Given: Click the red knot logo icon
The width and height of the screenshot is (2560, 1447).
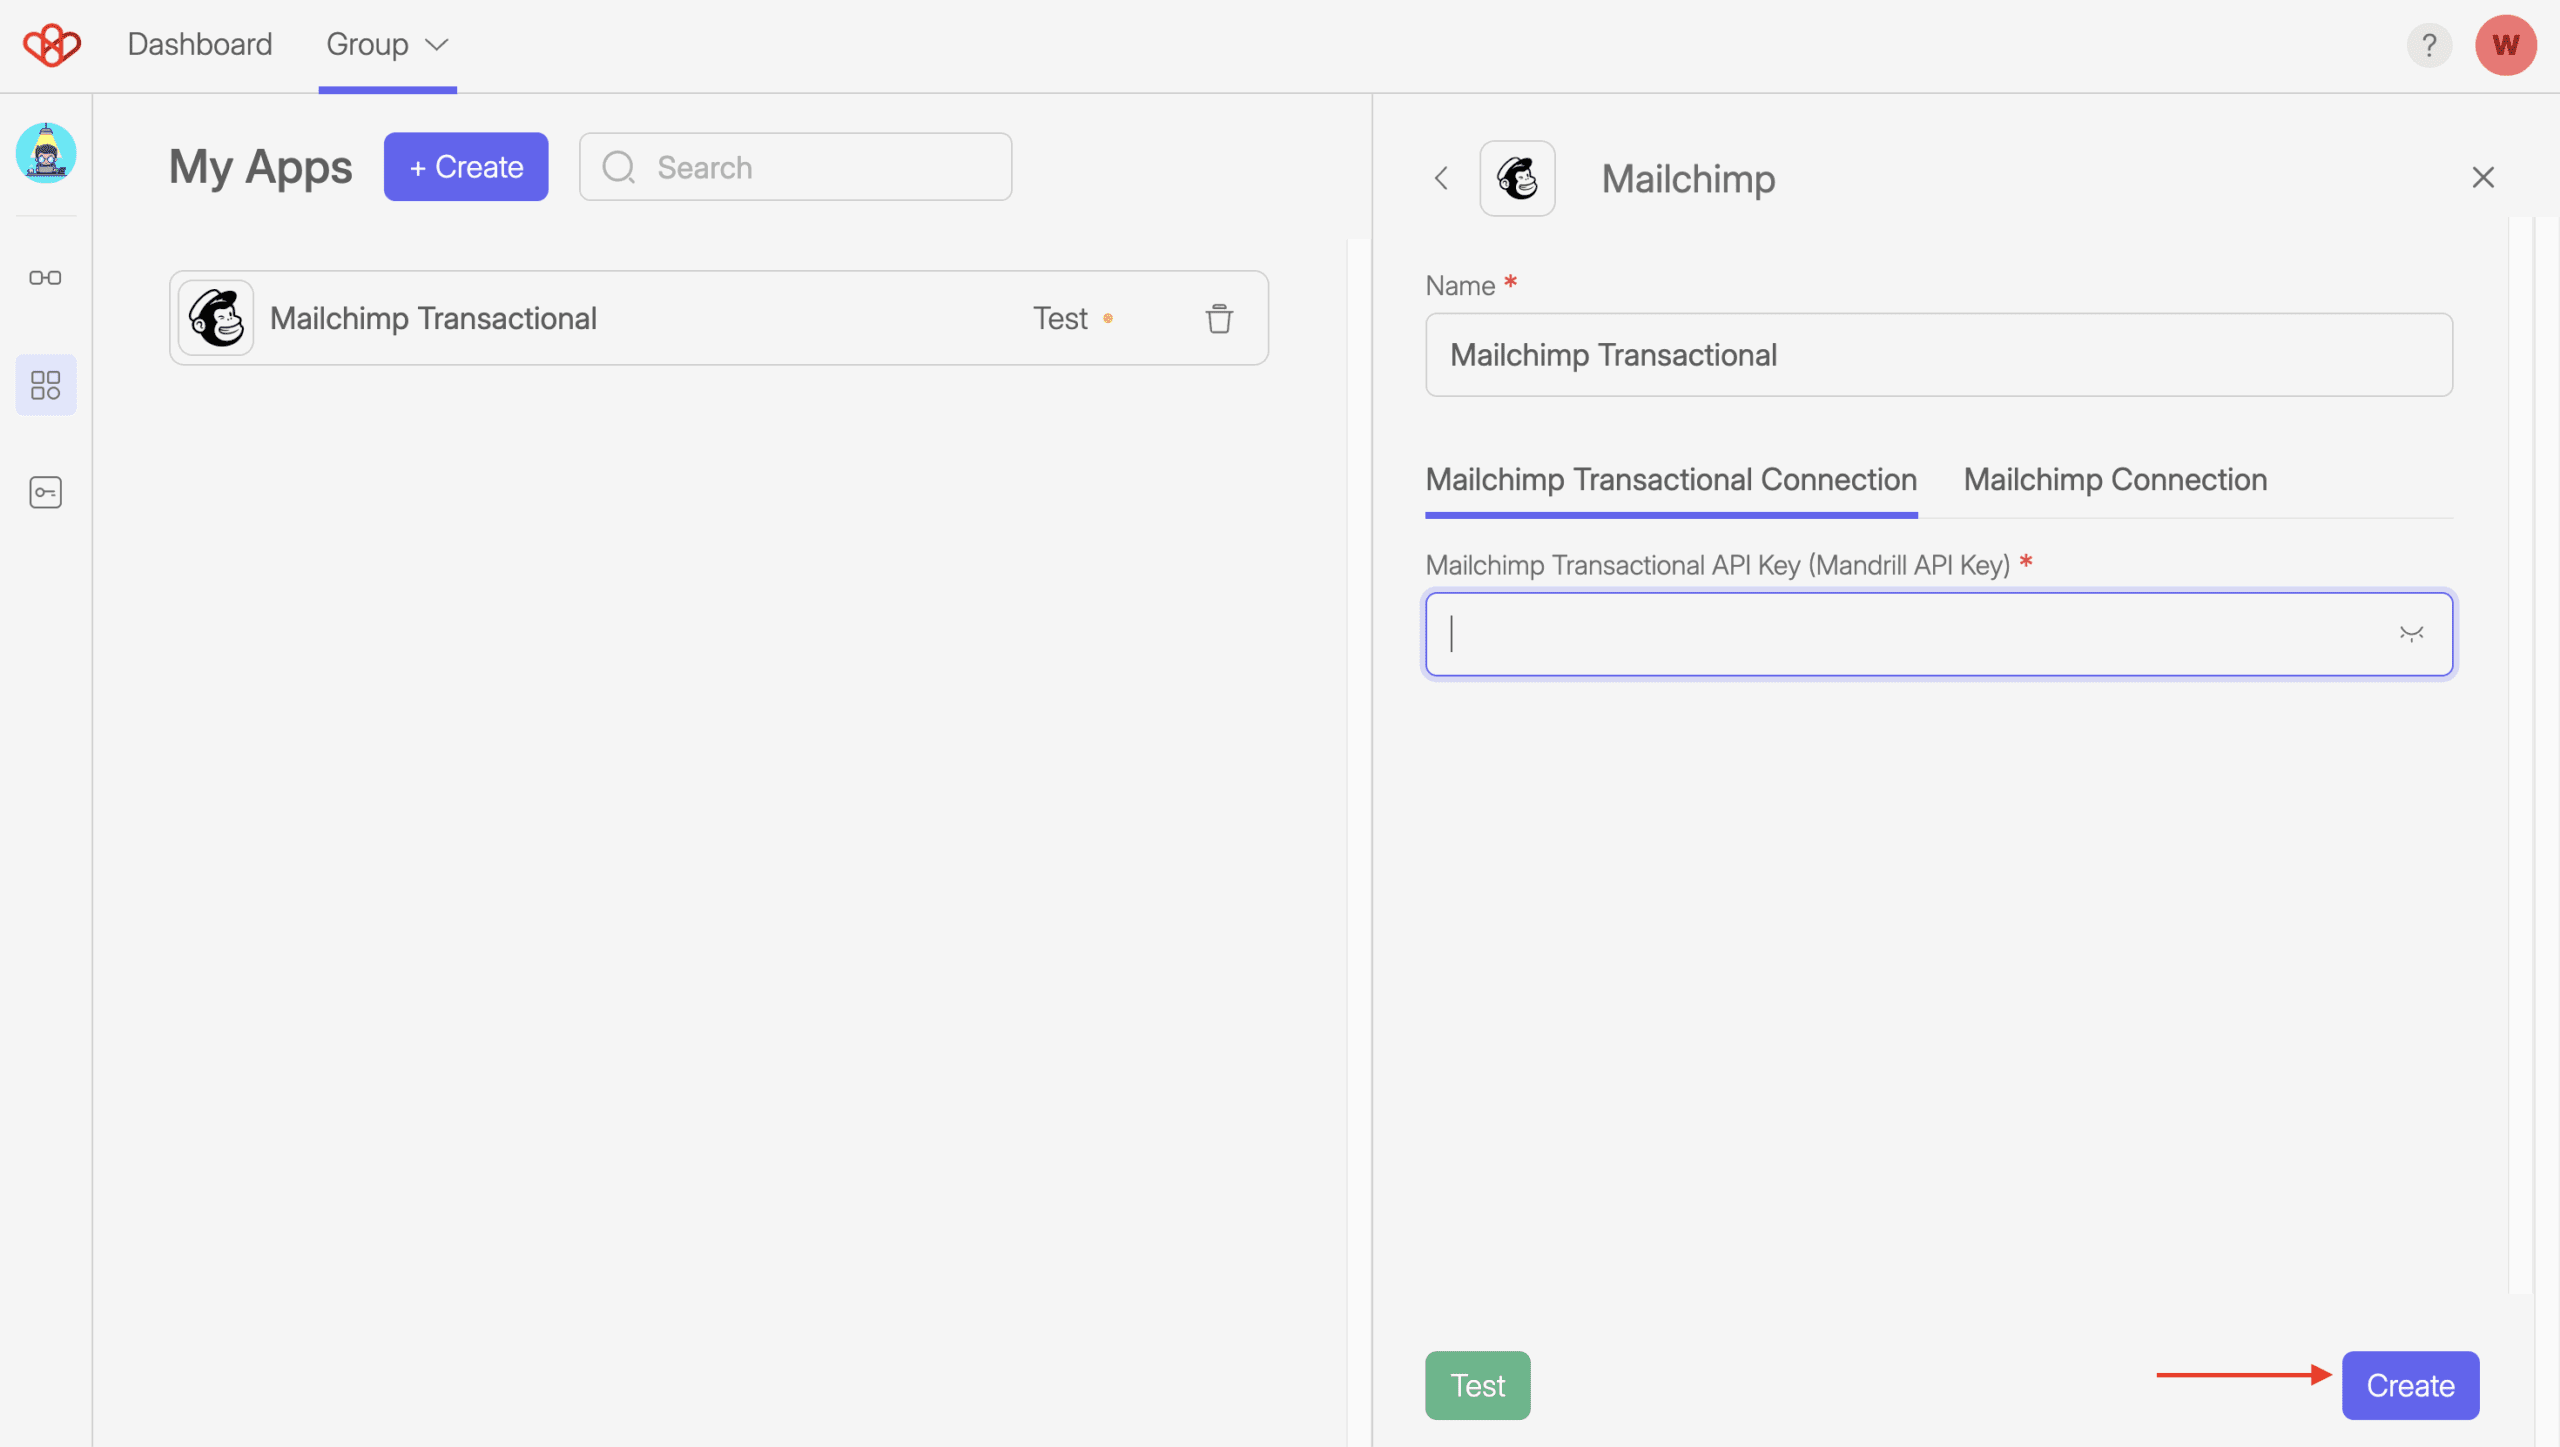Looking at the screenshot, I should (x=52, y=45).
